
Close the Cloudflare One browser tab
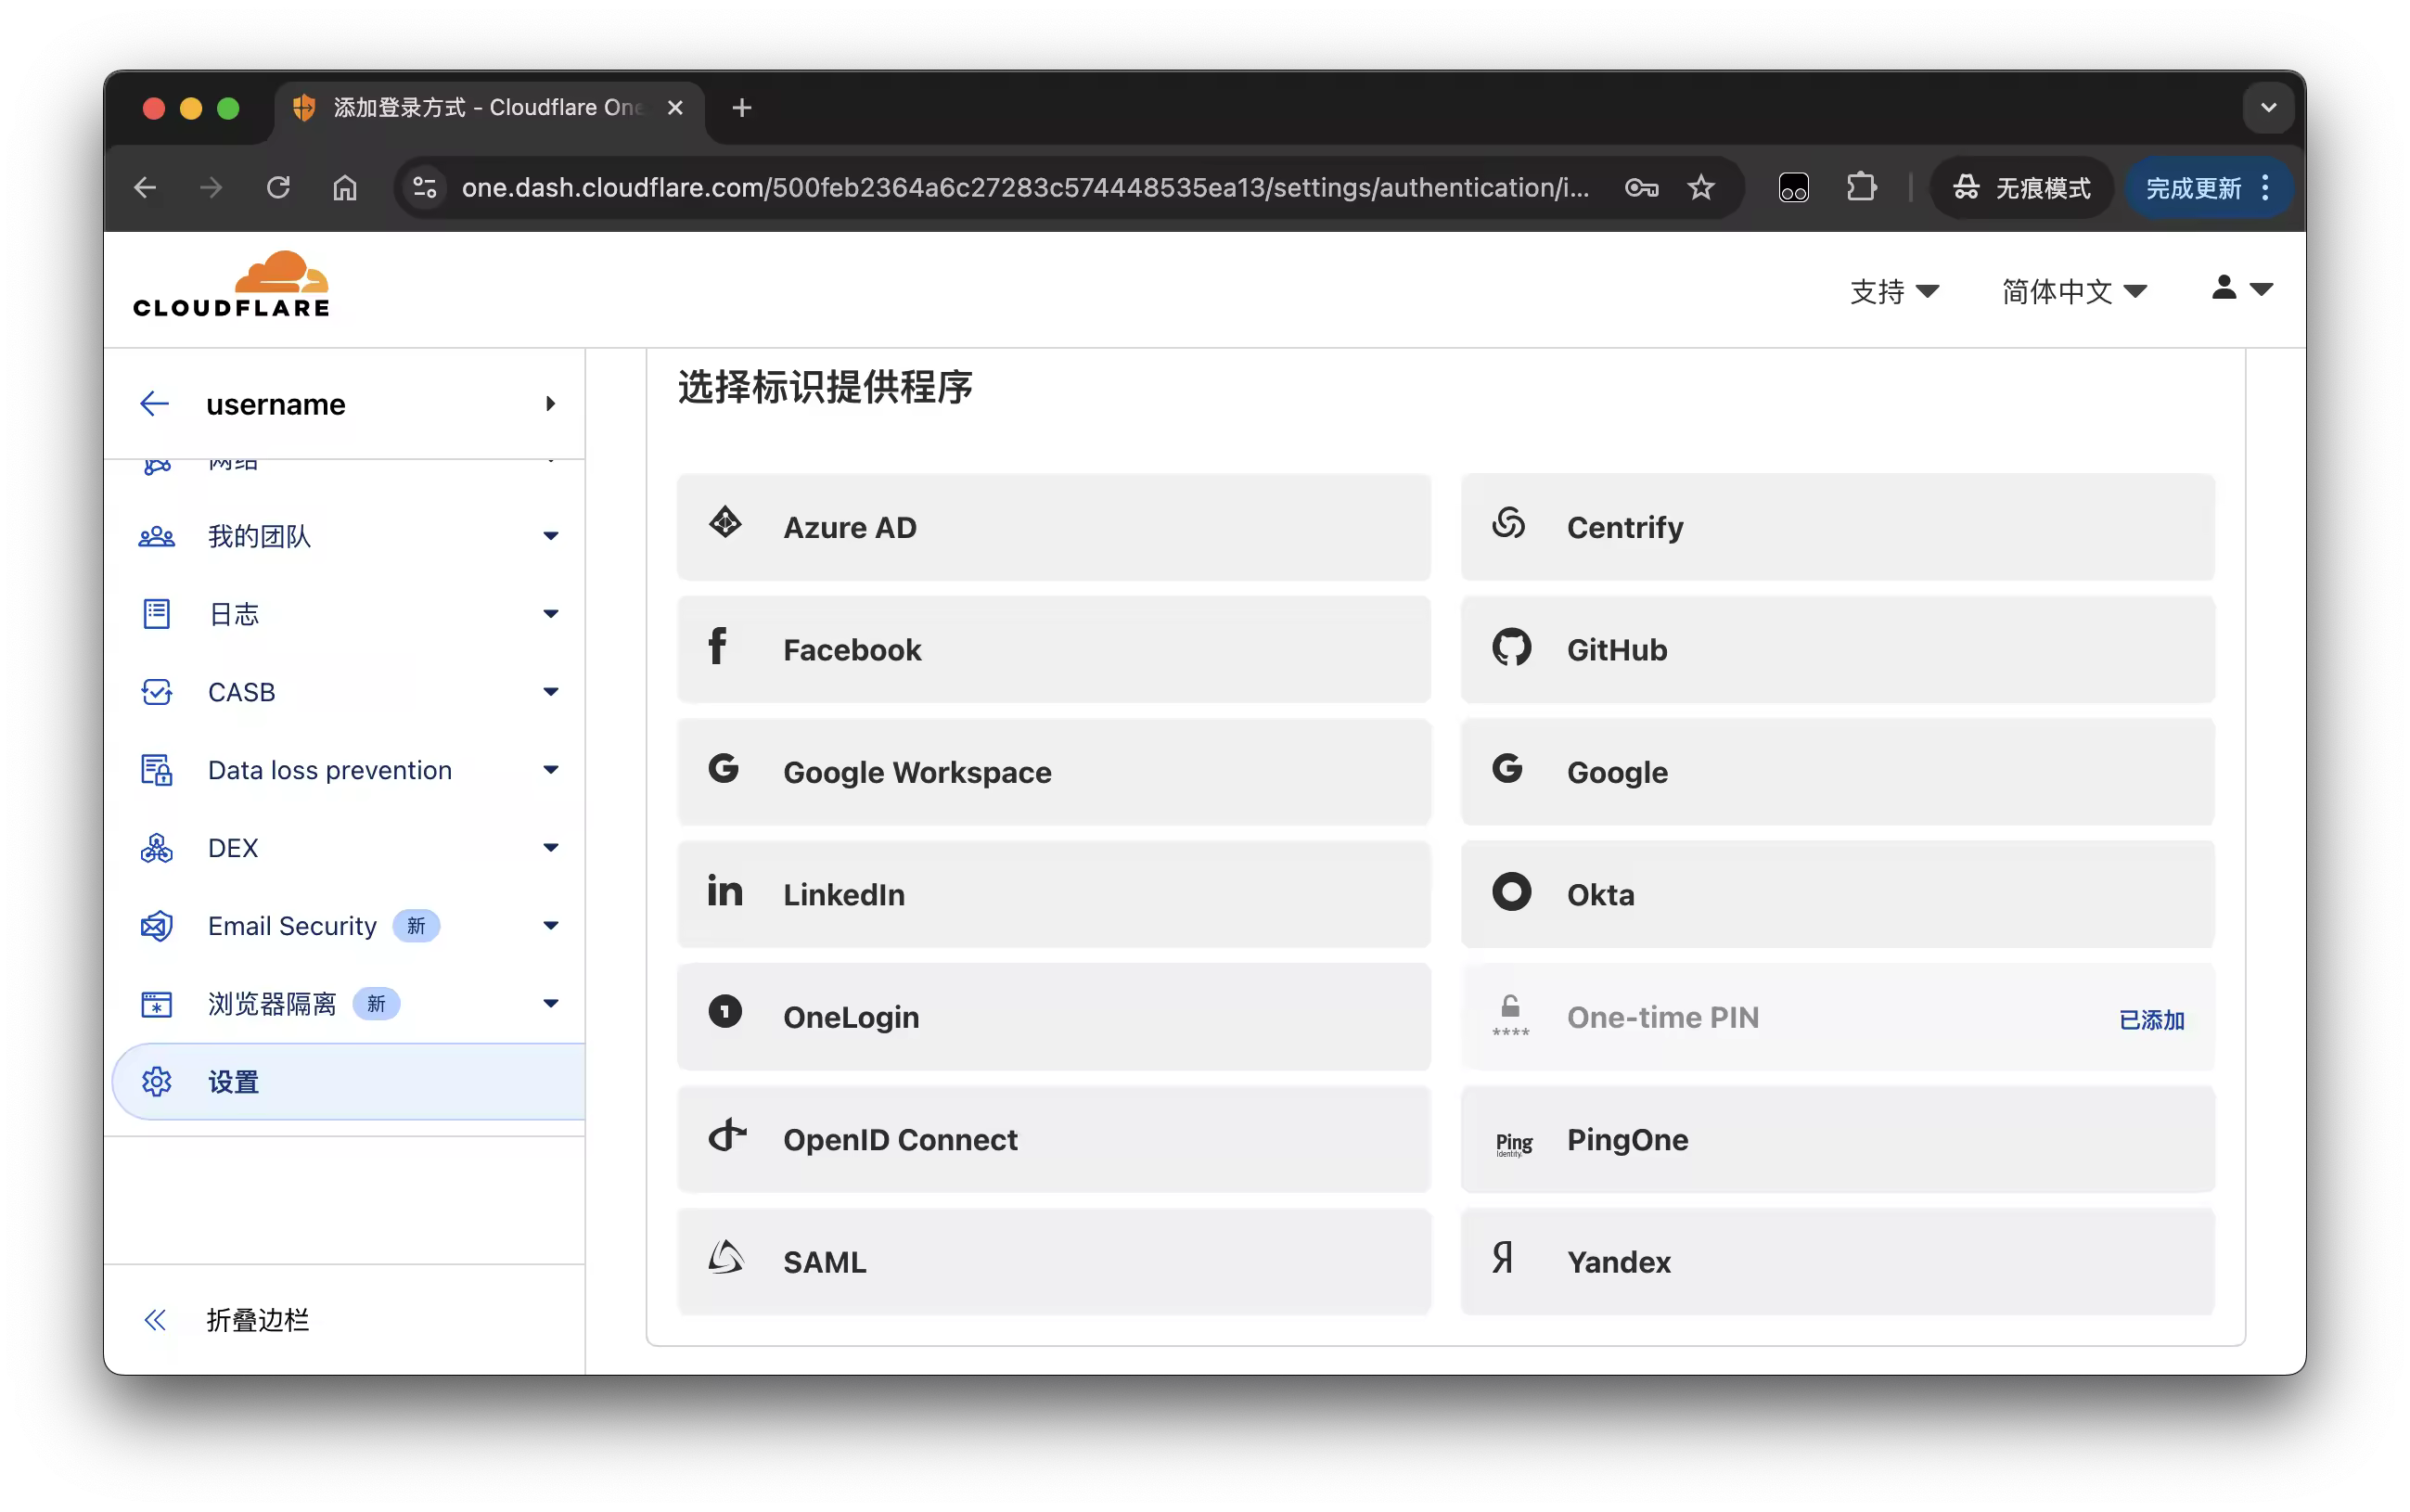pos(675,108)
